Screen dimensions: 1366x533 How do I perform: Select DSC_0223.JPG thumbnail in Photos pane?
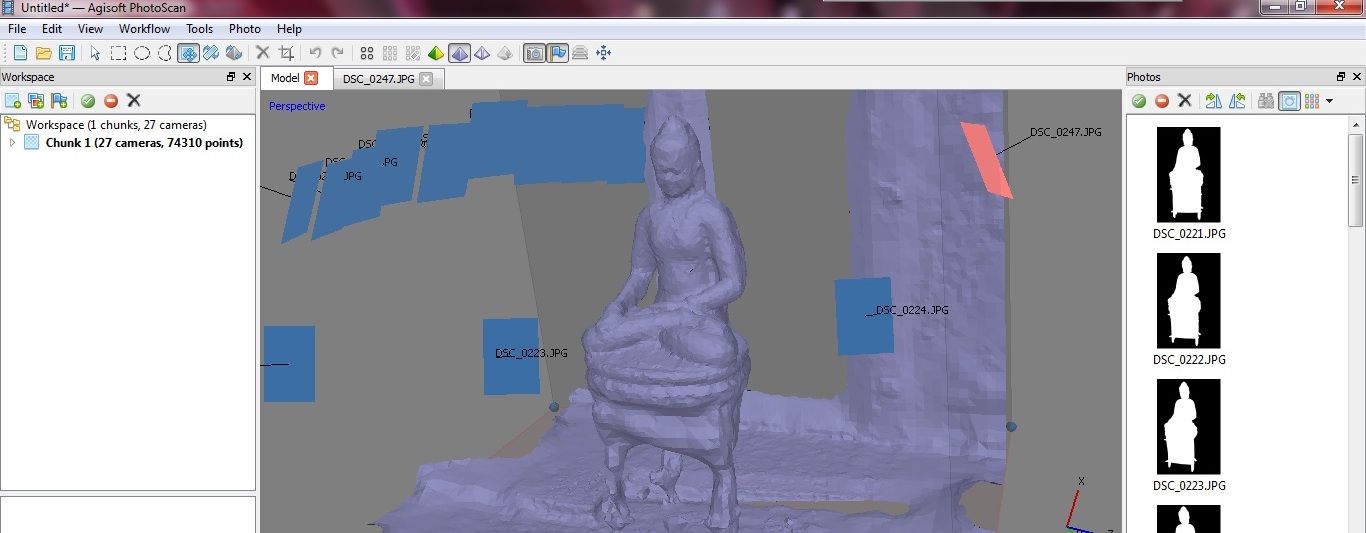click(x=1189, y=426)
